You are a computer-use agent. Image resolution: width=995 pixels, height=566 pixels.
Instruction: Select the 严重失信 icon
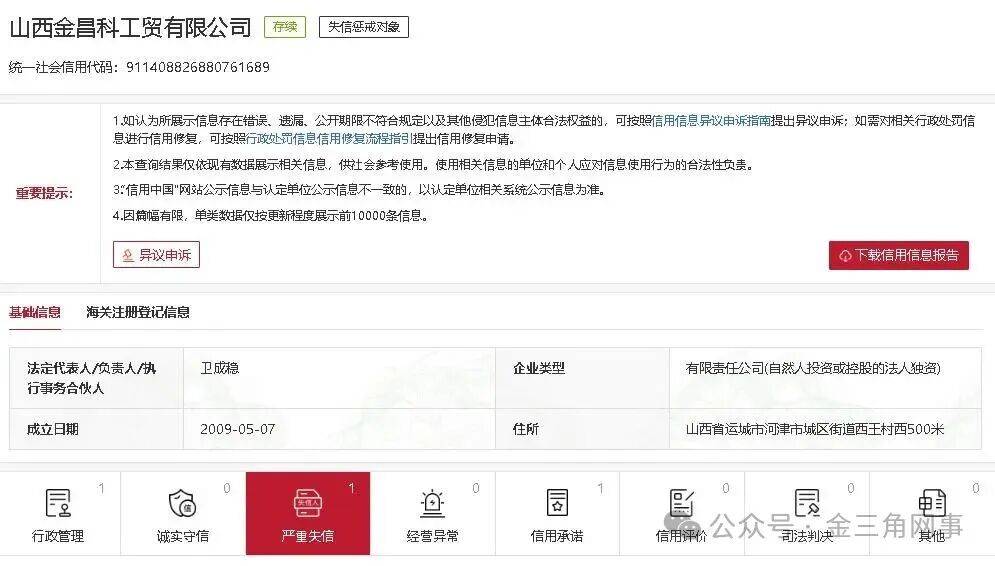tap(307, 503)
